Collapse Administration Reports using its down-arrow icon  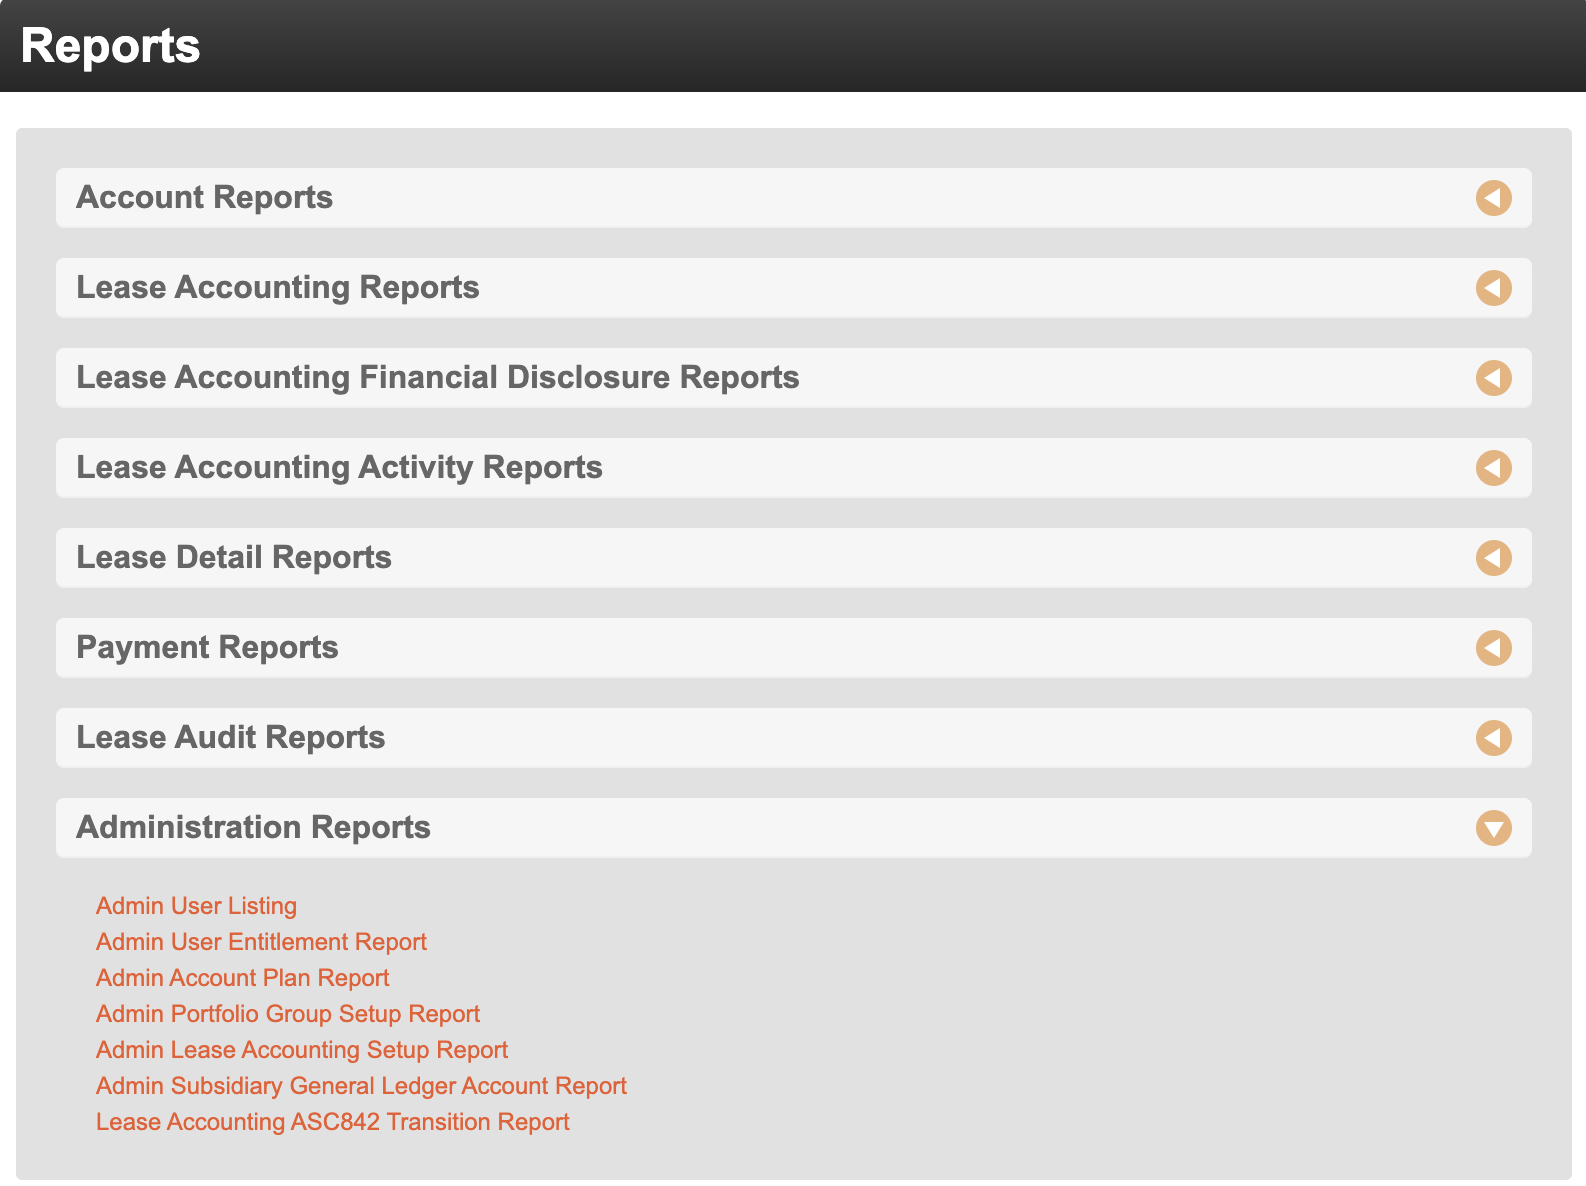[1493, 828]
